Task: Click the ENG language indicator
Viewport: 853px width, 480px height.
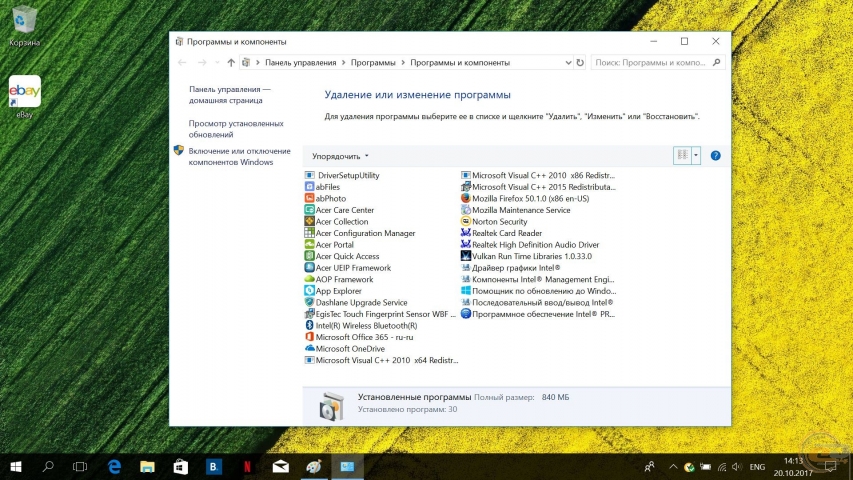Action: click(757, 467)
